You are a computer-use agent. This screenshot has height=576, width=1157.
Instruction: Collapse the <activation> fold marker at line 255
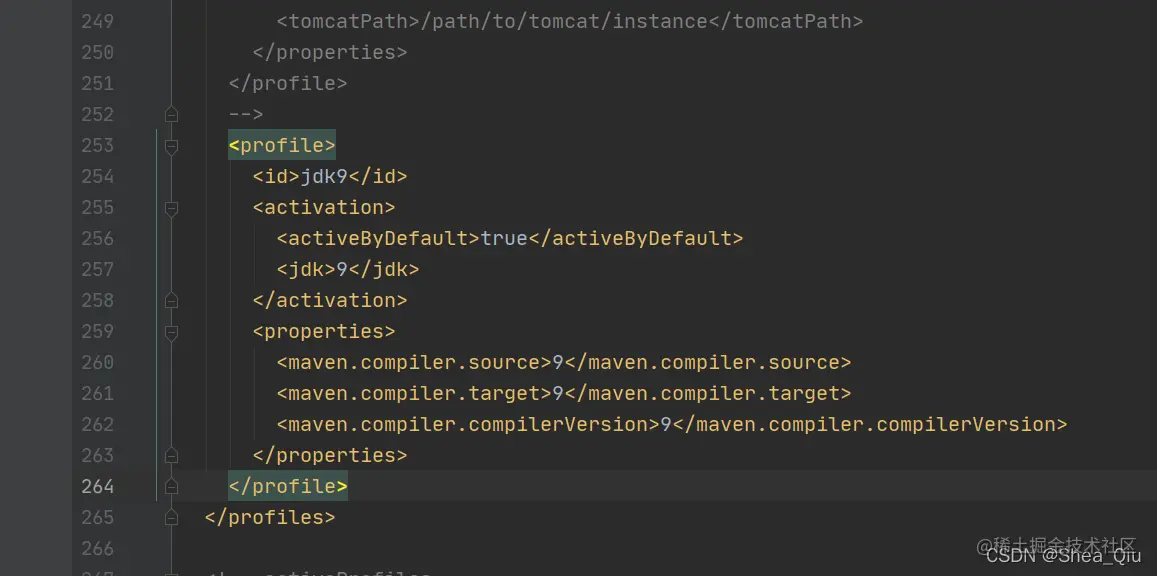171,208
